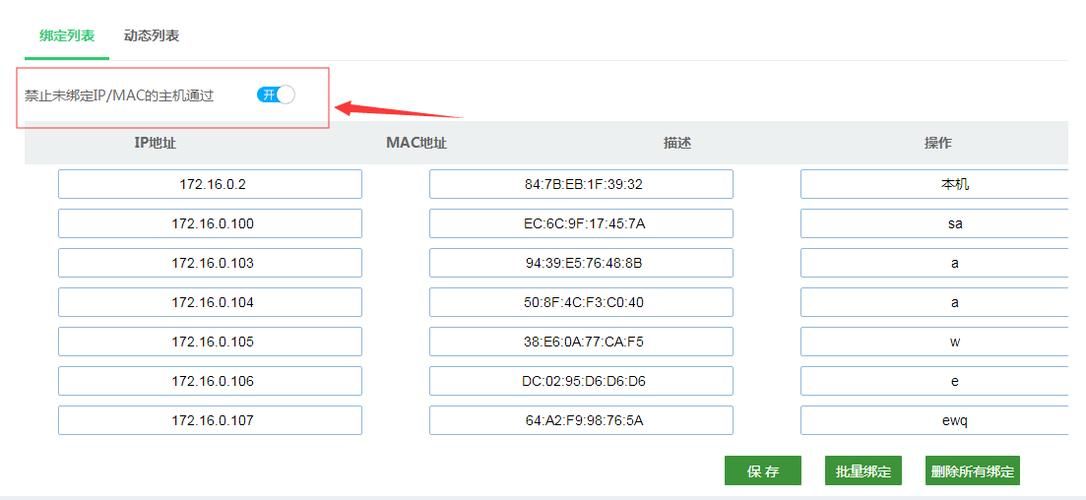Edit the description field for 172.16.0.103

(934, 263)
